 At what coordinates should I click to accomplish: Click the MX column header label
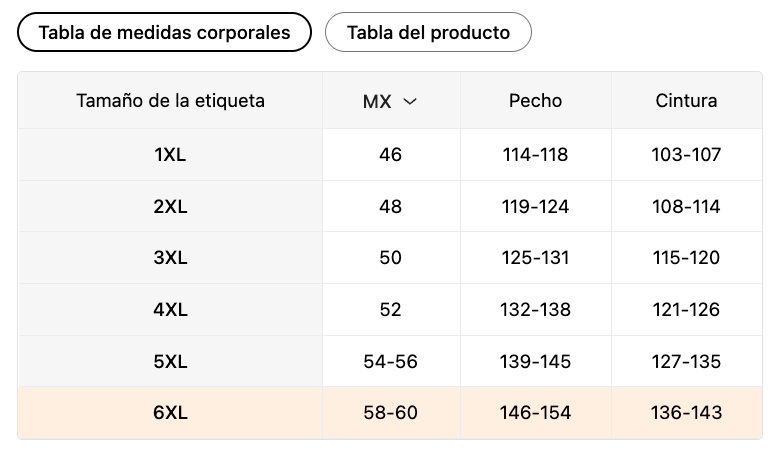pyautogui.click(x=377, y=101)
